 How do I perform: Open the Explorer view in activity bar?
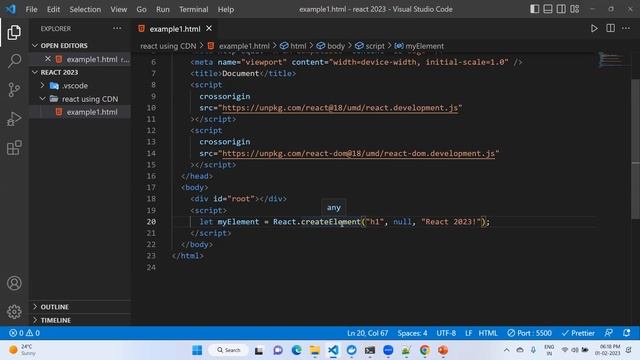[x=14, y=32]
